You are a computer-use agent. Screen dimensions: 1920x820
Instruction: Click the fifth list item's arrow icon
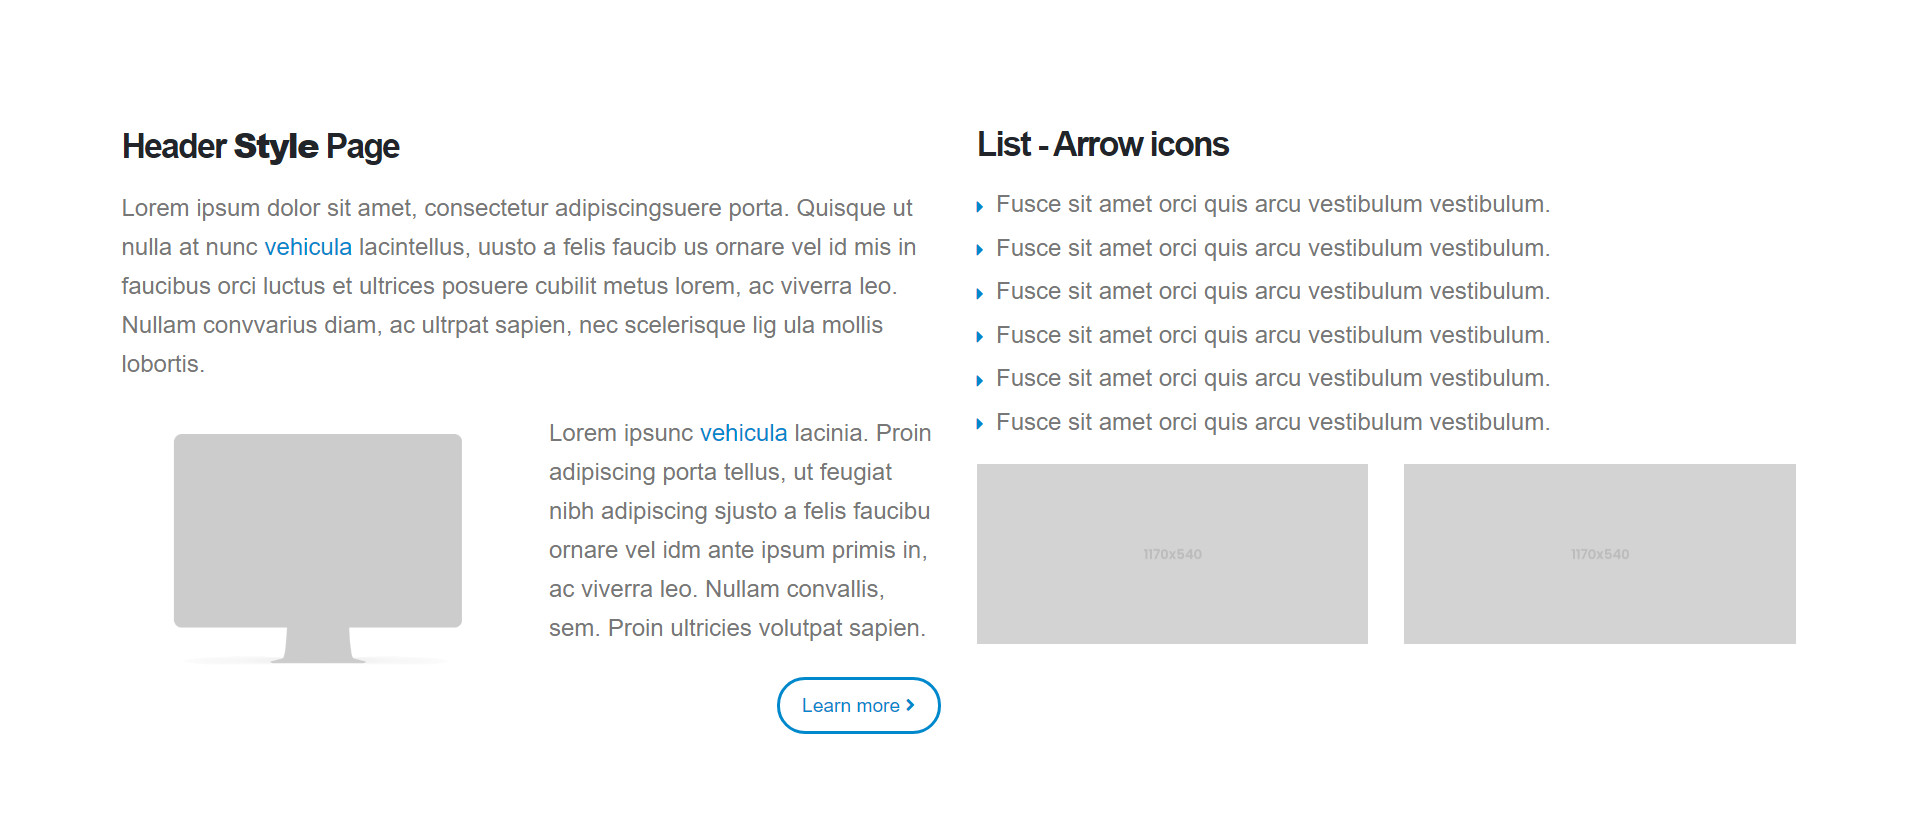(980, 381)
